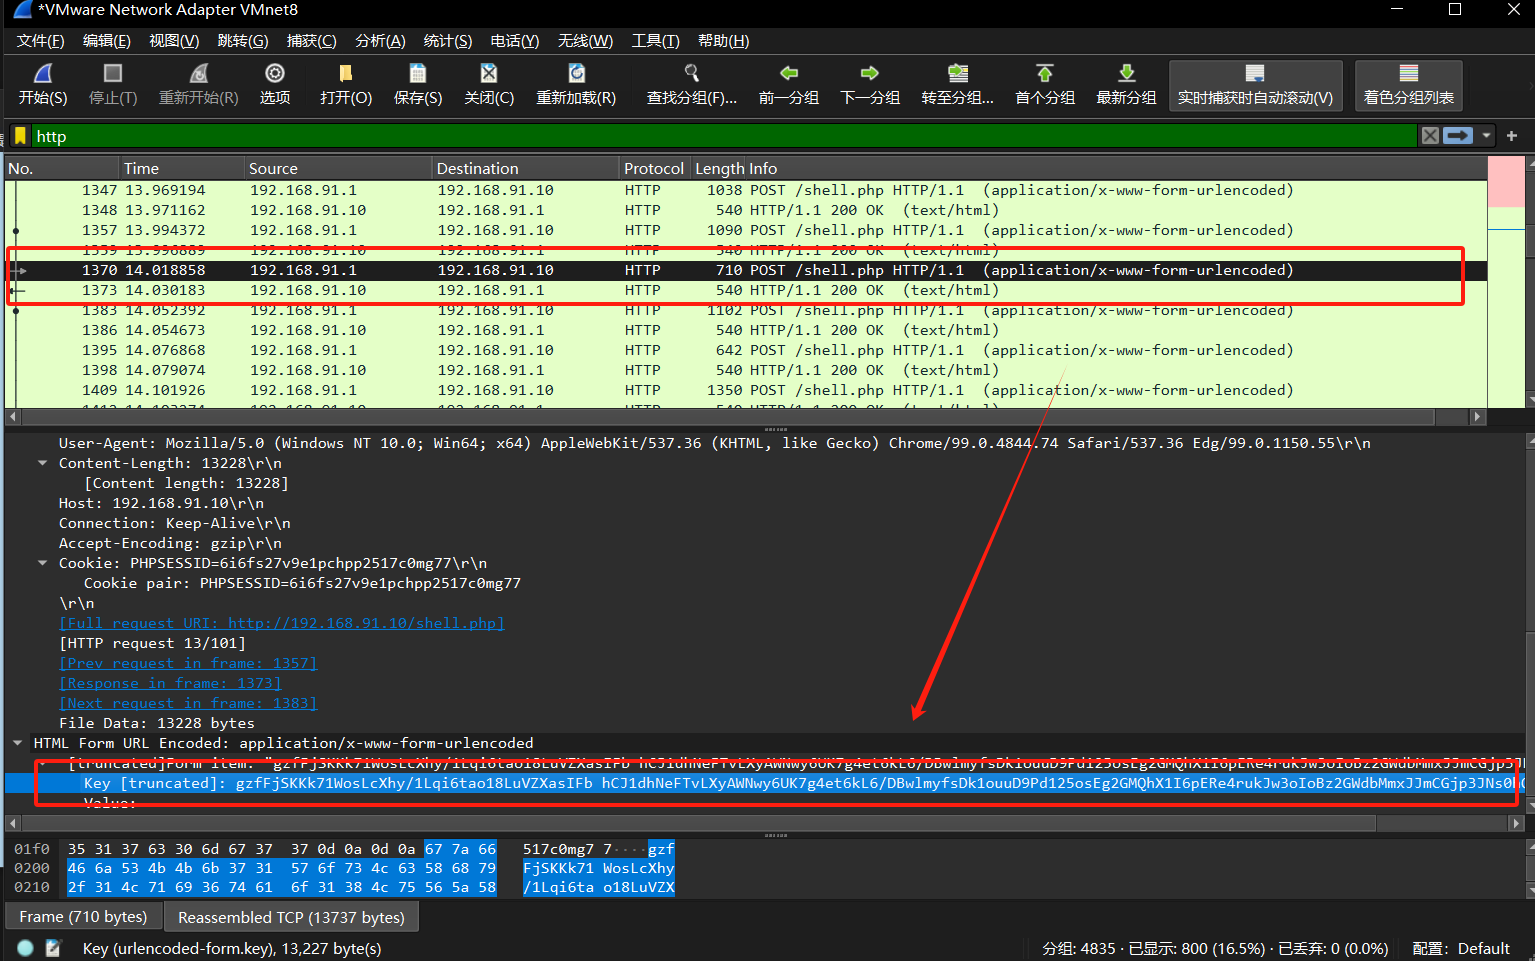Follow Next request in frame 1383 link
This screenshot has height=961, width=1535.
pos(188,703)
